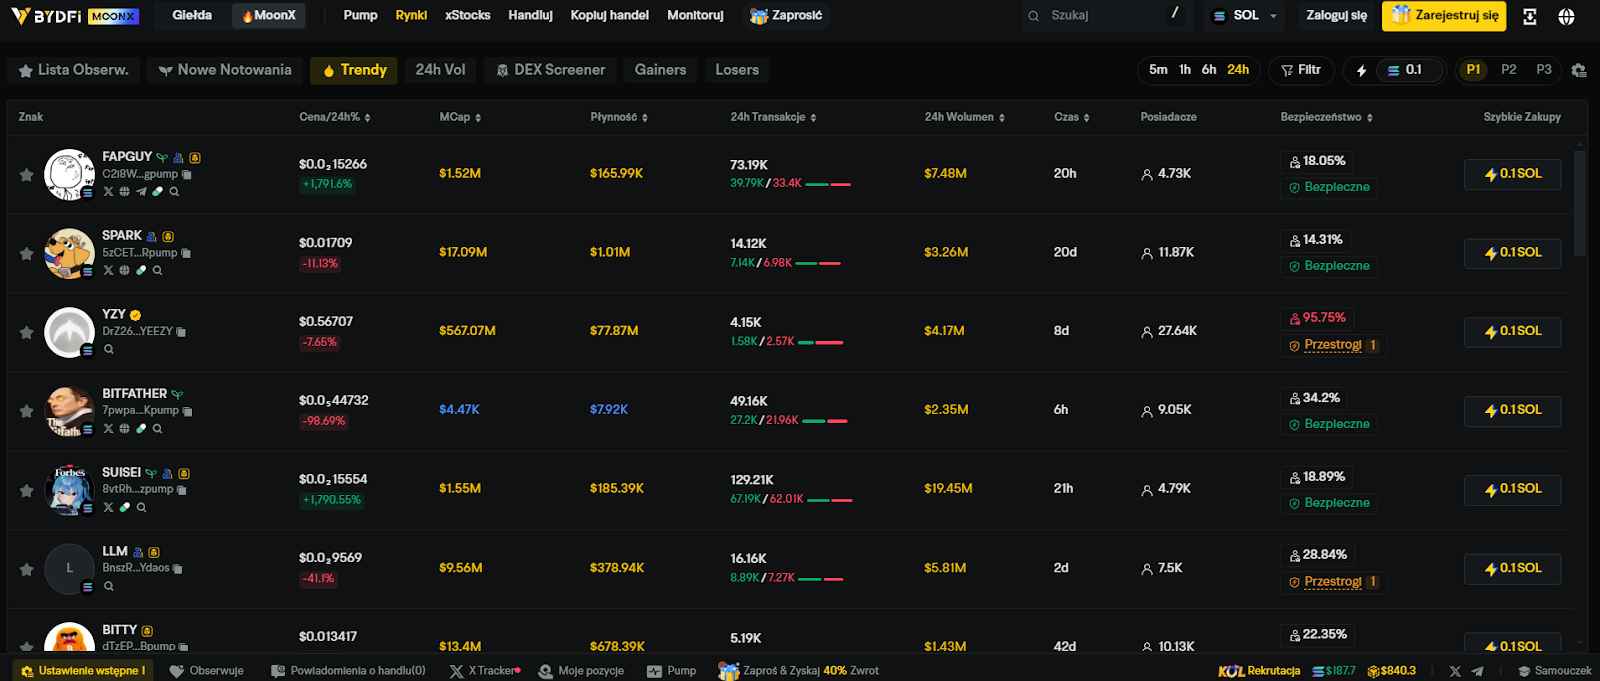Open the SPARK dog token thumbnail
Image resolution: width=1600 pixels, height=681 pixels.
[69, 253]
